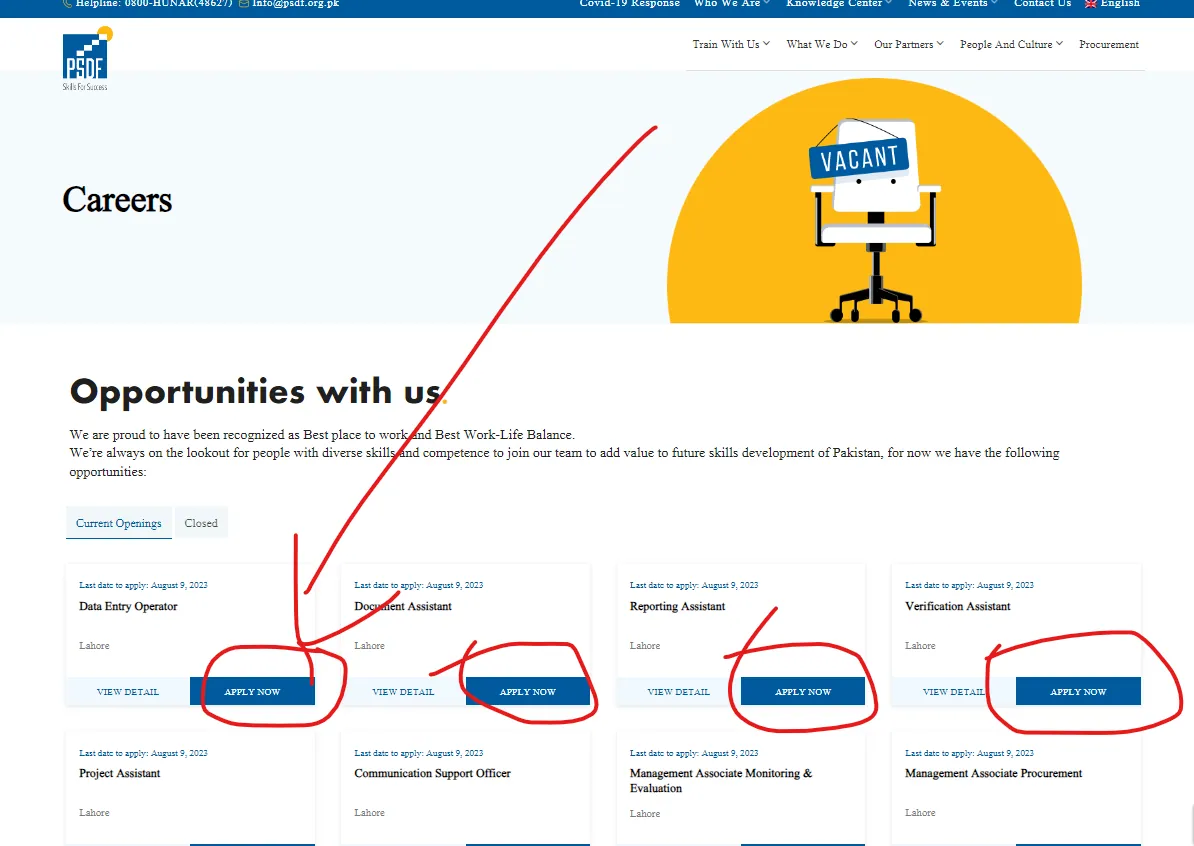The image size is (1194, 846).
Task: Expand the What We Do menu
Action: pyautogui.click(x=822, y=44)
